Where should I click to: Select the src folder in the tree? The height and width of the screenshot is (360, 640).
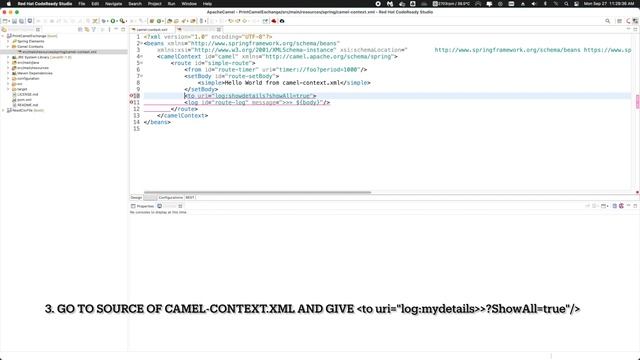point(19,84)
